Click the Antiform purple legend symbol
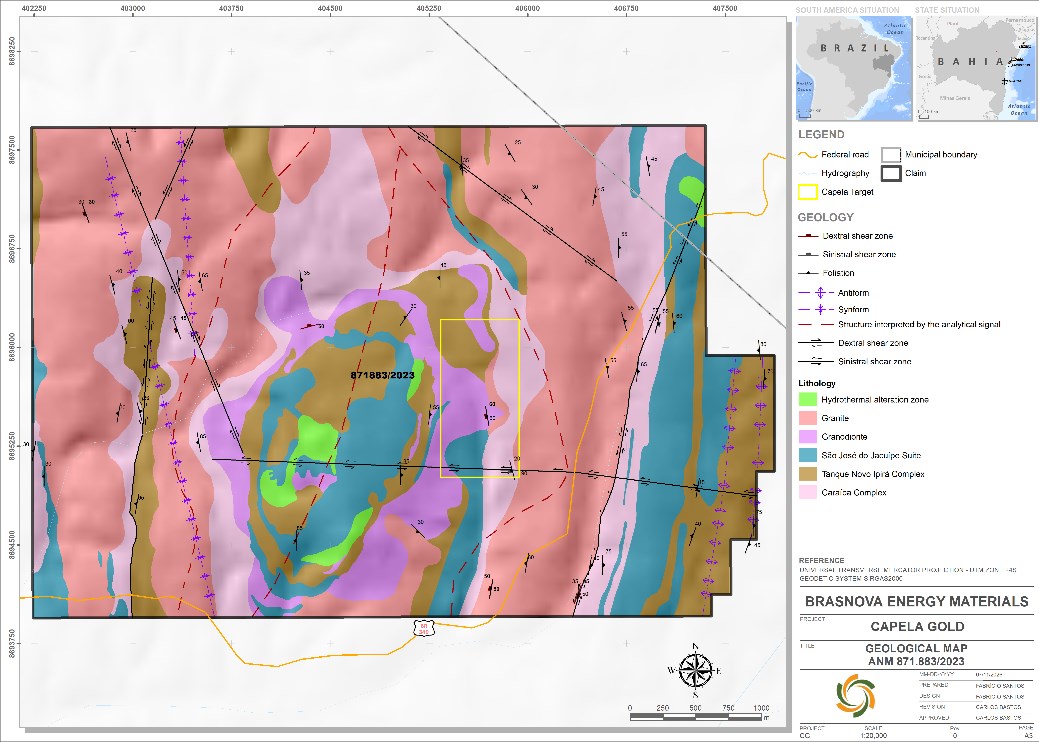Viewport: 1039px width, 742px height. pyautogui.click(x=815, y=292)
